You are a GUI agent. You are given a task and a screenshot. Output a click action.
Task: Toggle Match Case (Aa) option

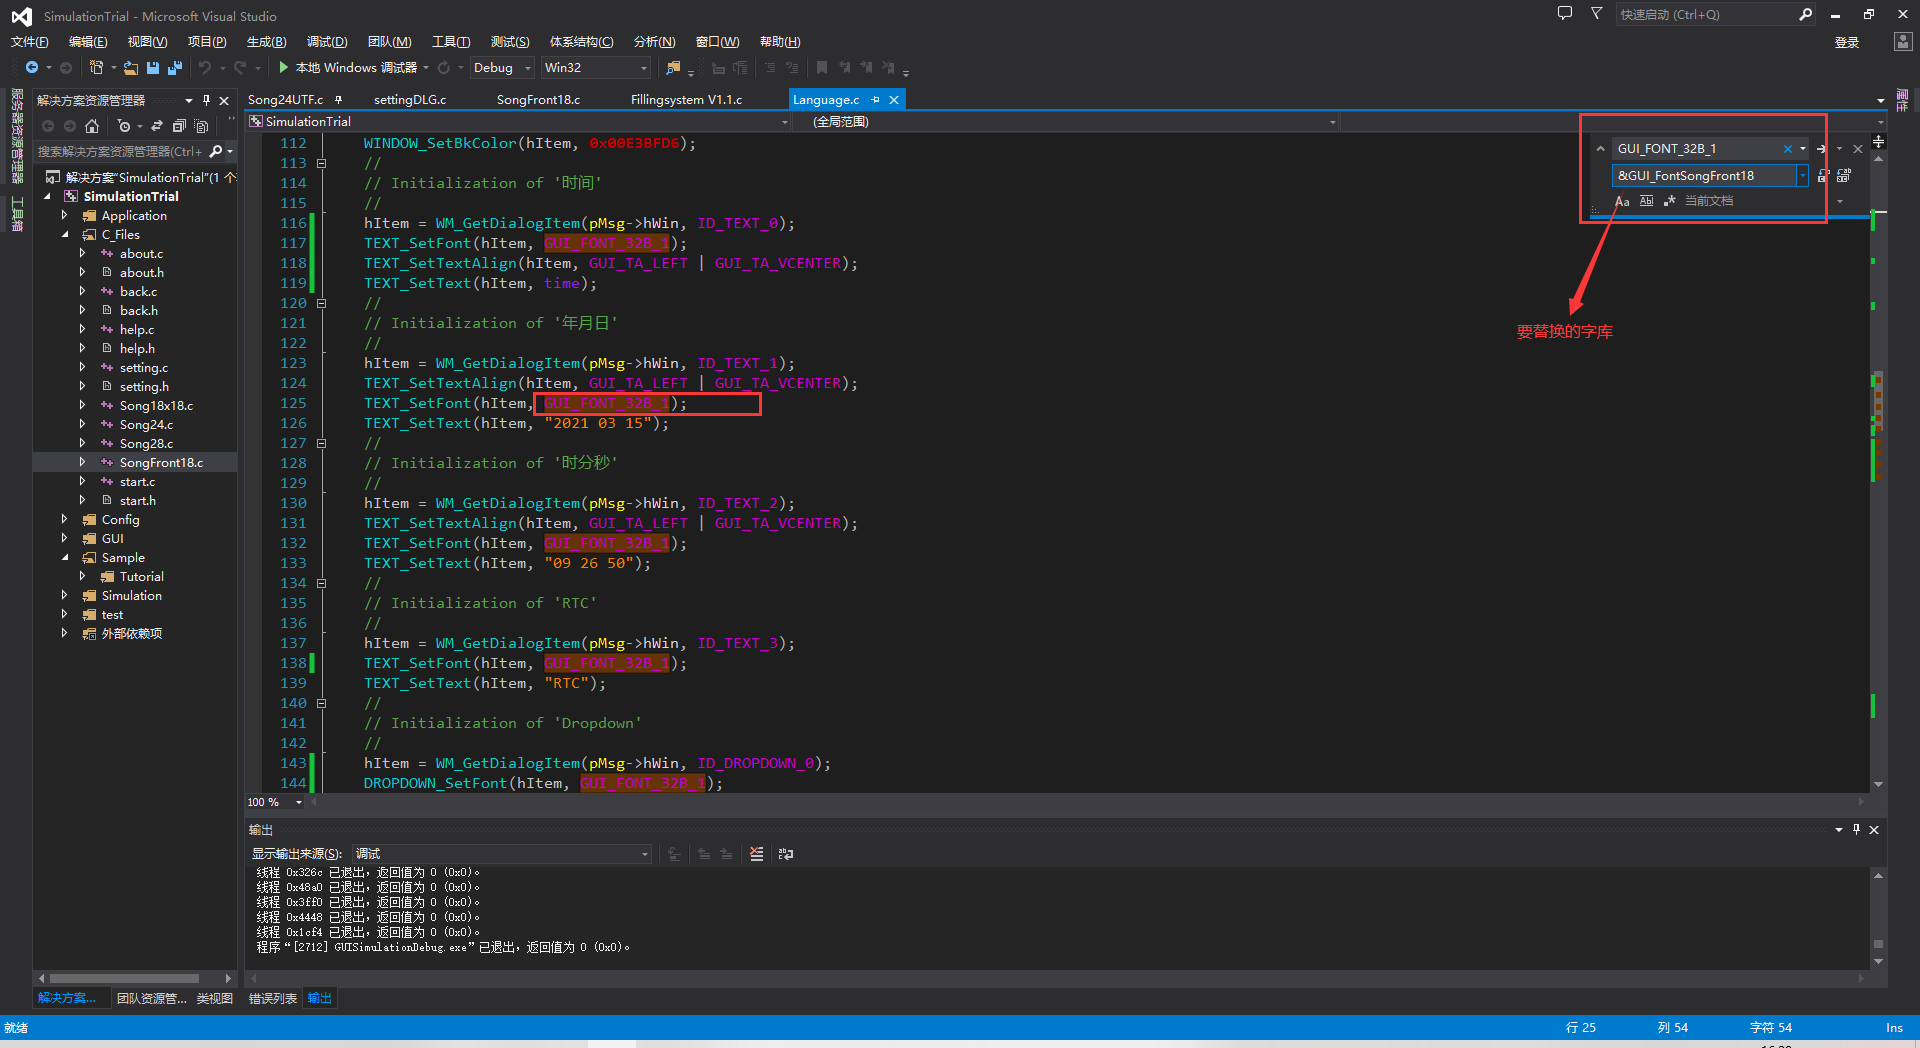tap(1622, 201)
